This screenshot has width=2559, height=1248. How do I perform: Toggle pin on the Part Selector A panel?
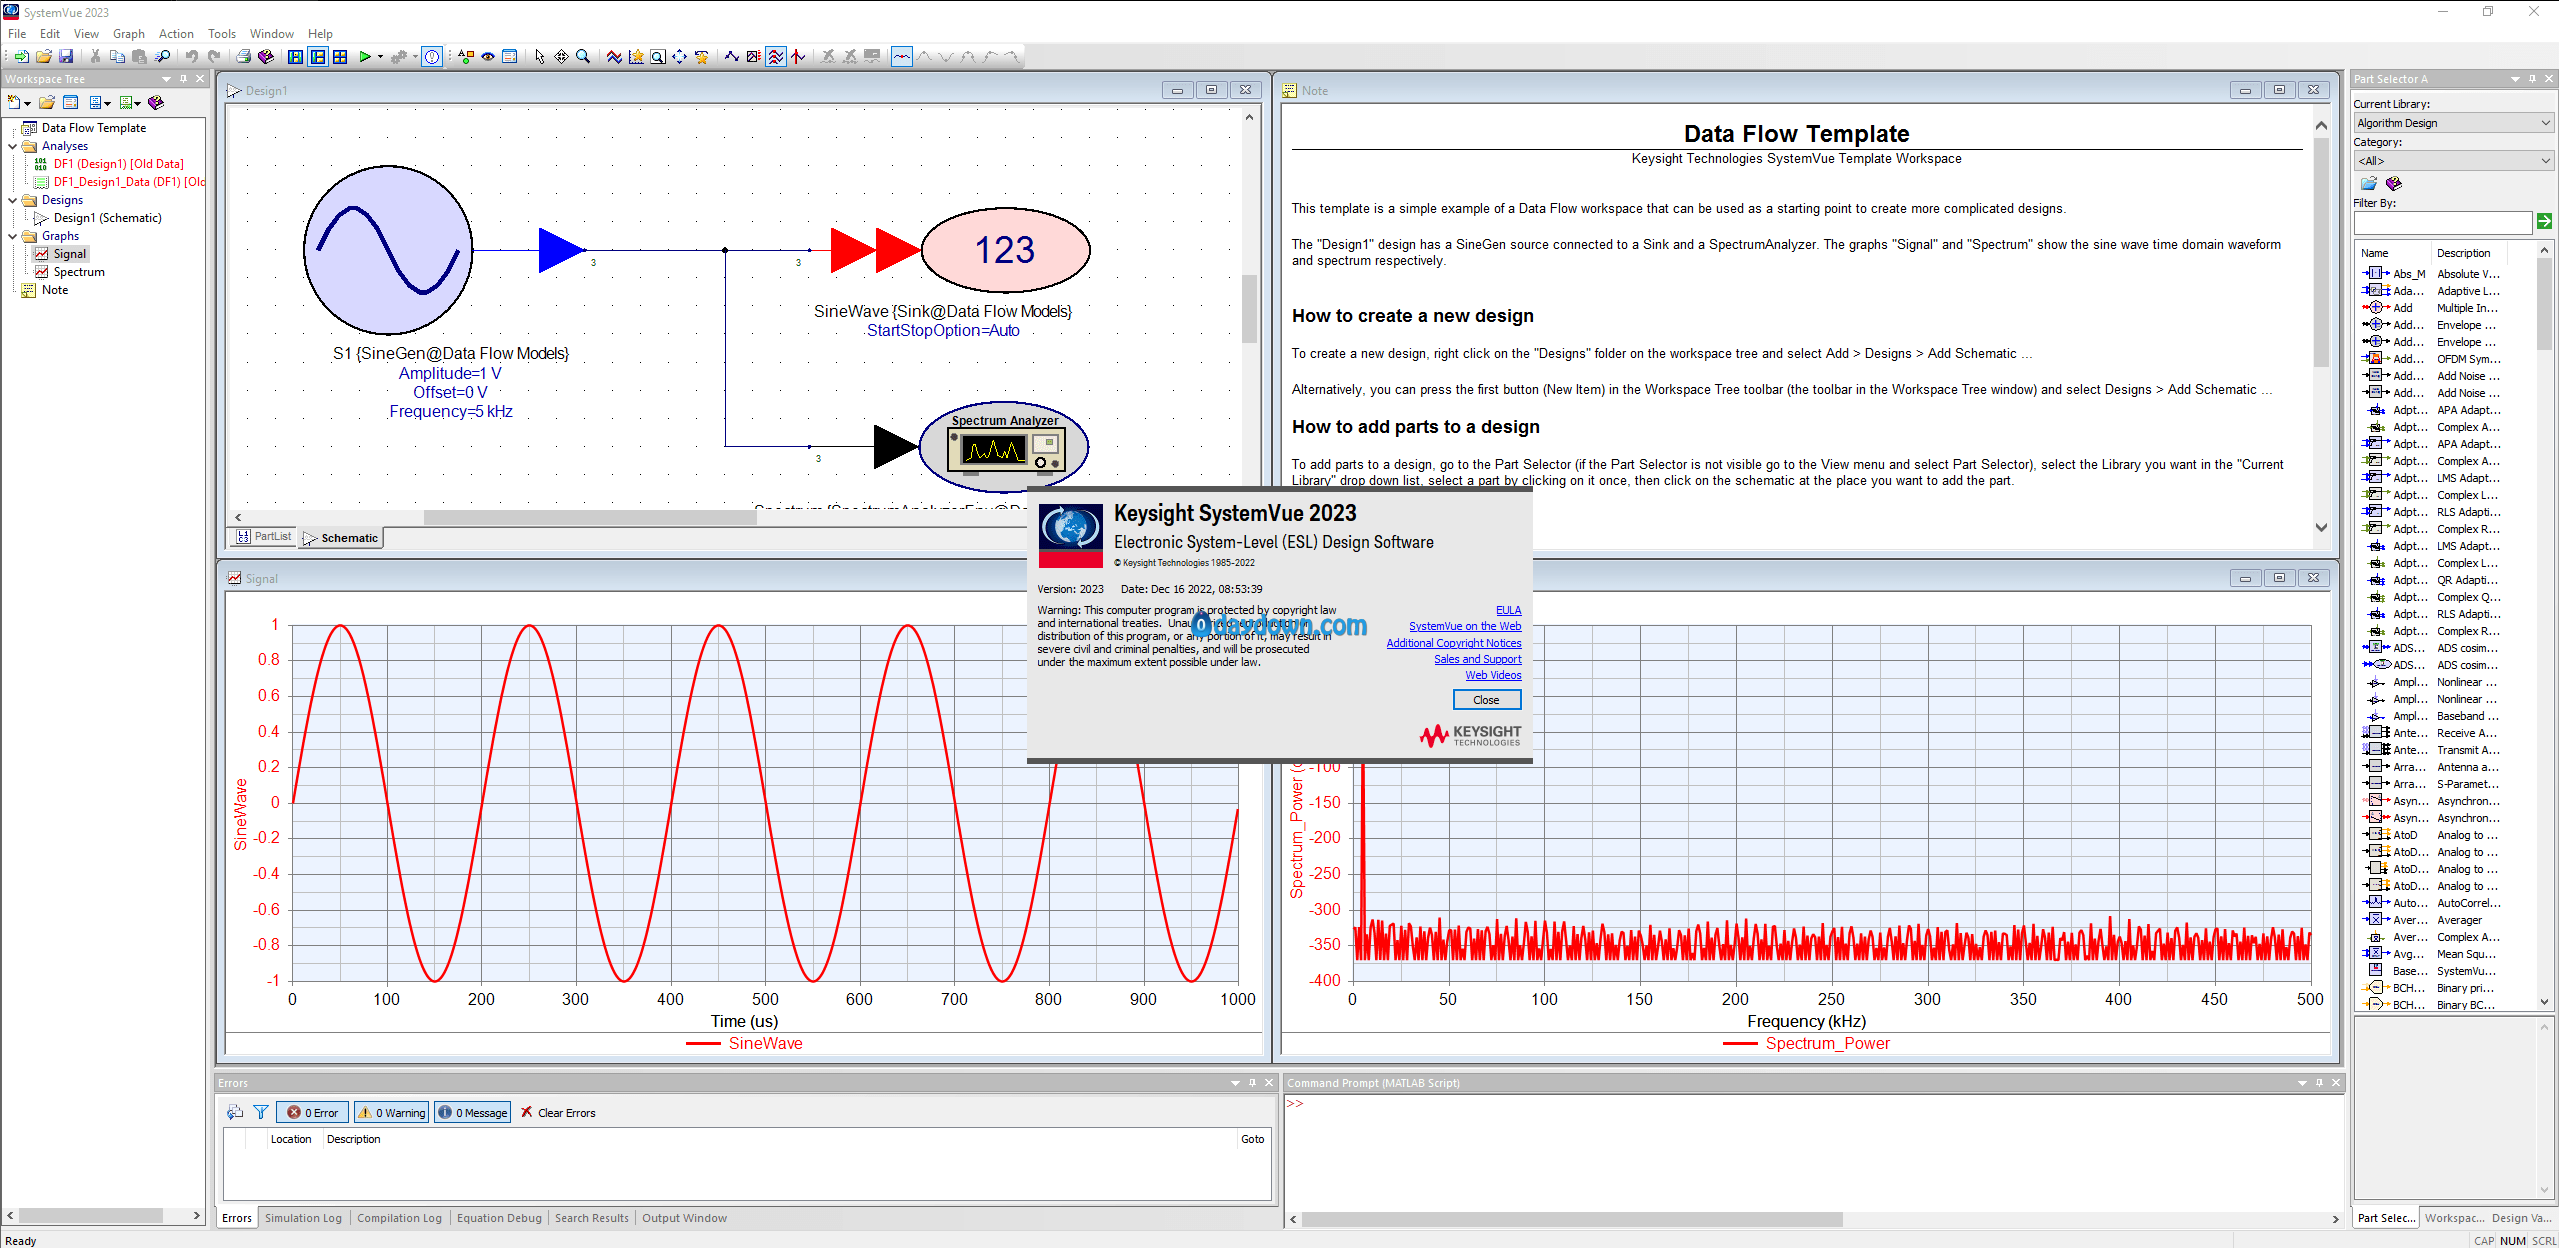point(2532,78)
